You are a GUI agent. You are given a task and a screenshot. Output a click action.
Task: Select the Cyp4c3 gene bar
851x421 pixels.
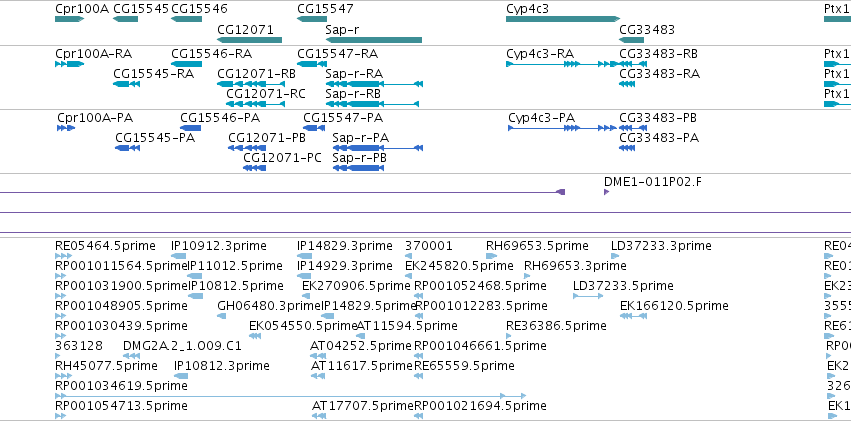click(x=563, y=19)
